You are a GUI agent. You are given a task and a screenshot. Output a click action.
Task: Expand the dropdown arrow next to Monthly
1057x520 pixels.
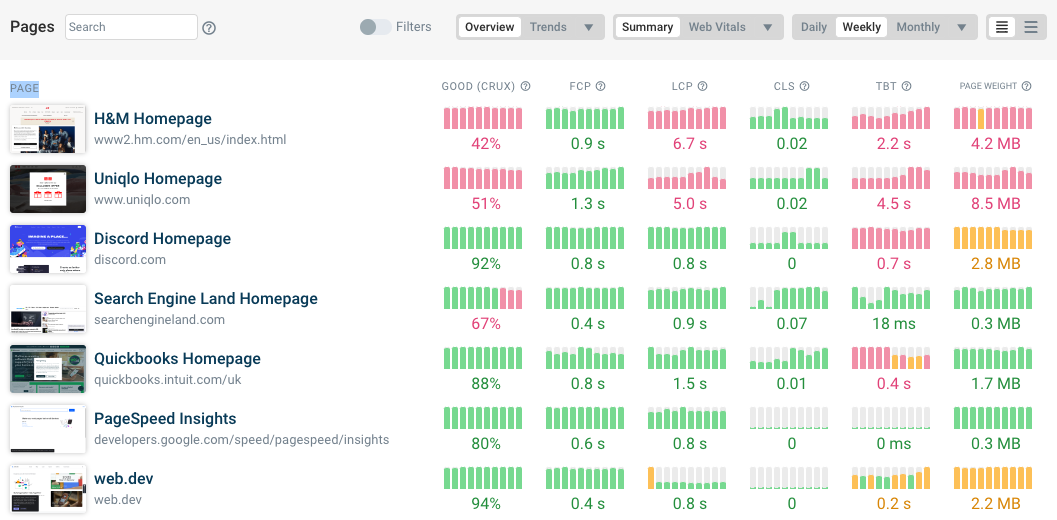click(x=962, y=28)
